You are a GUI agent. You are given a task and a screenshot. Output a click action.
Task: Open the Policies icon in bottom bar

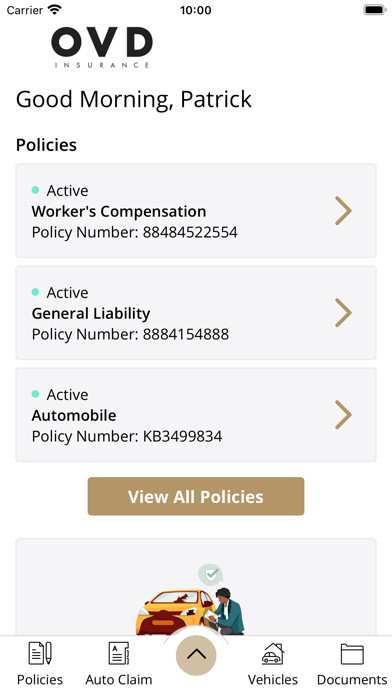pos(40,653)
